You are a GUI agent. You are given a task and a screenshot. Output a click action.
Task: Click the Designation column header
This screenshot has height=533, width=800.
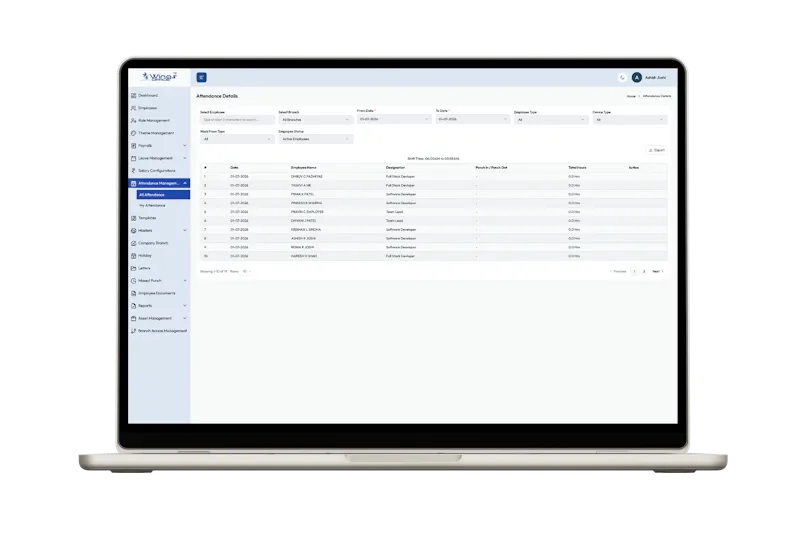pyautogui.click(x=395, y=168)
